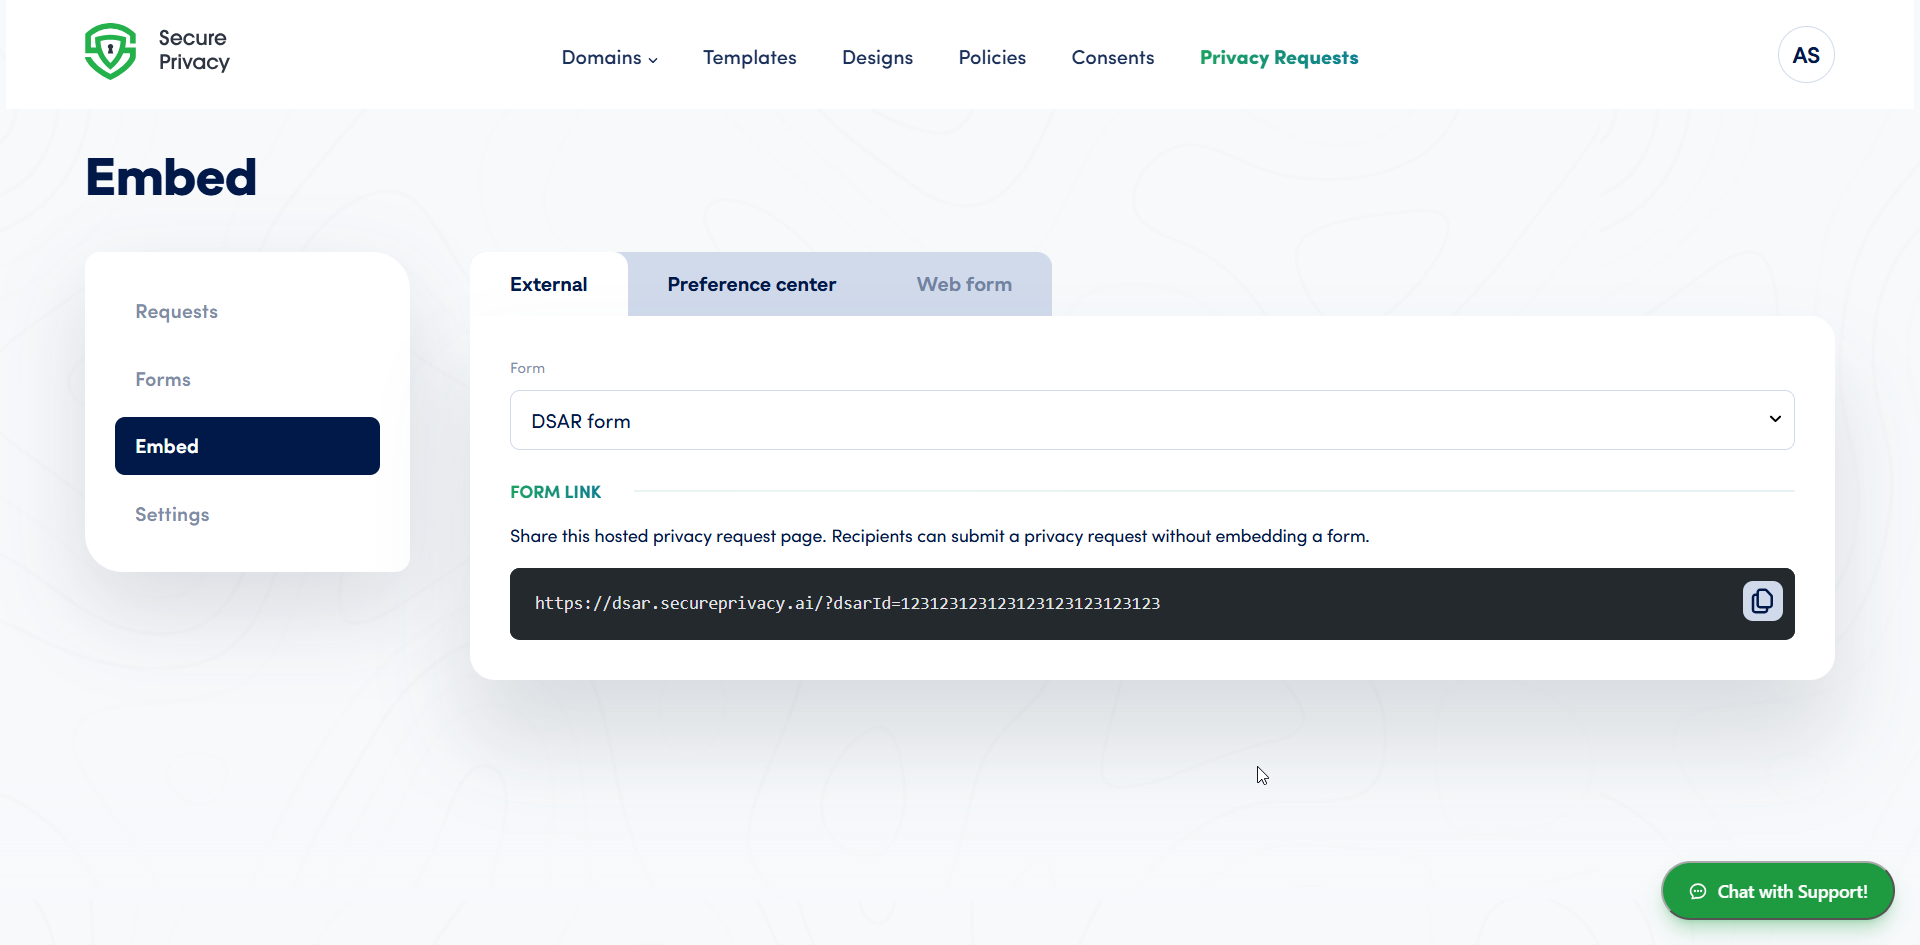Image resolution: width=1920 pixels, height=945 pixels.
Task: Click the Embed page heading
Action: (171, 177)
